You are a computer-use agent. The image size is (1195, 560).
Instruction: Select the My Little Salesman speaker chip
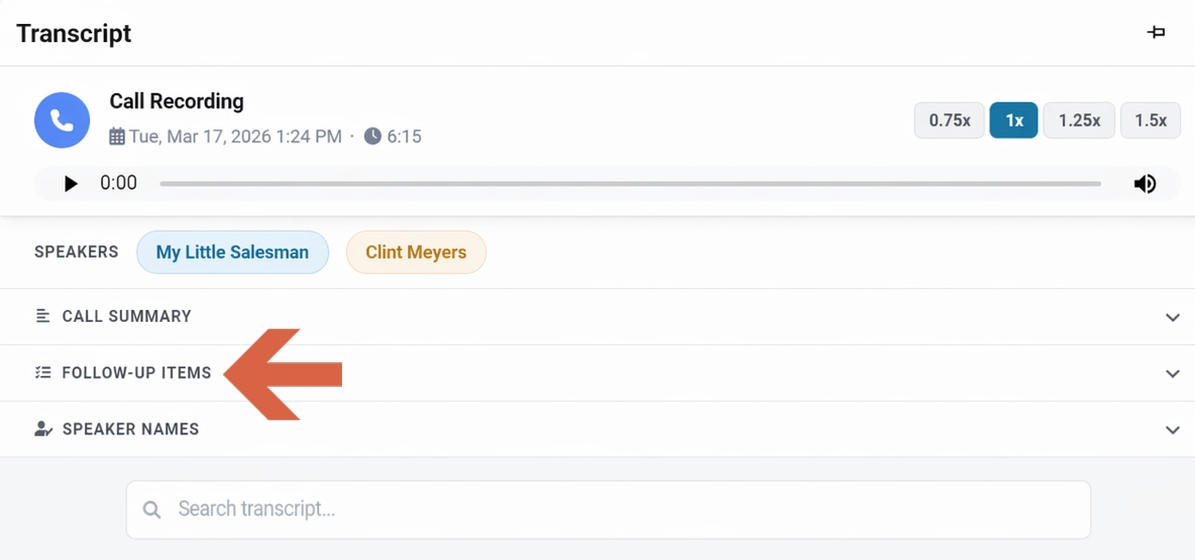pyautogui.click(x=232, y=252)
